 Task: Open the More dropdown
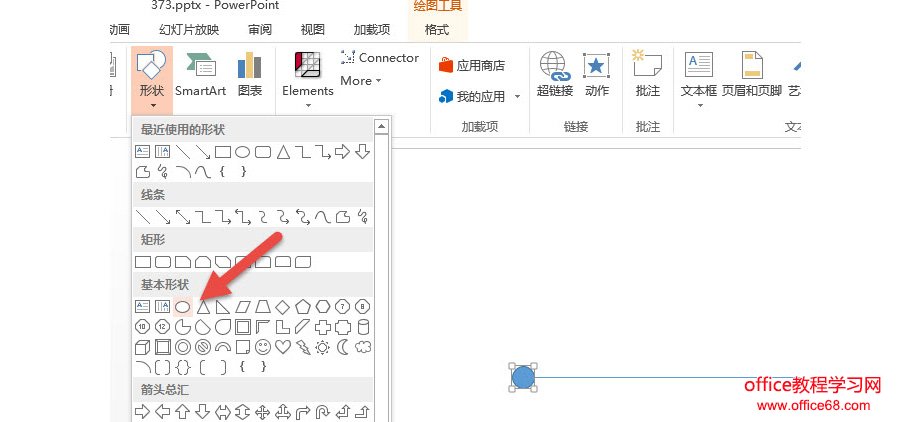pos(361,81)
